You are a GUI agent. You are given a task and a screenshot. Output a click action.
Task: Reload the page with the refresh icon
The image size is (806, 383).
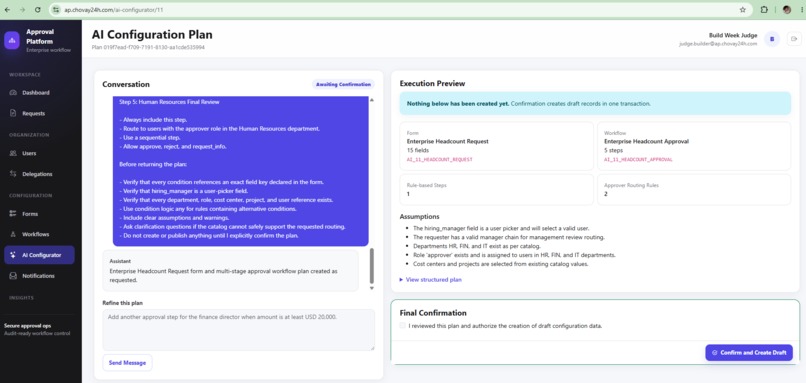click(x=38, y=9)
